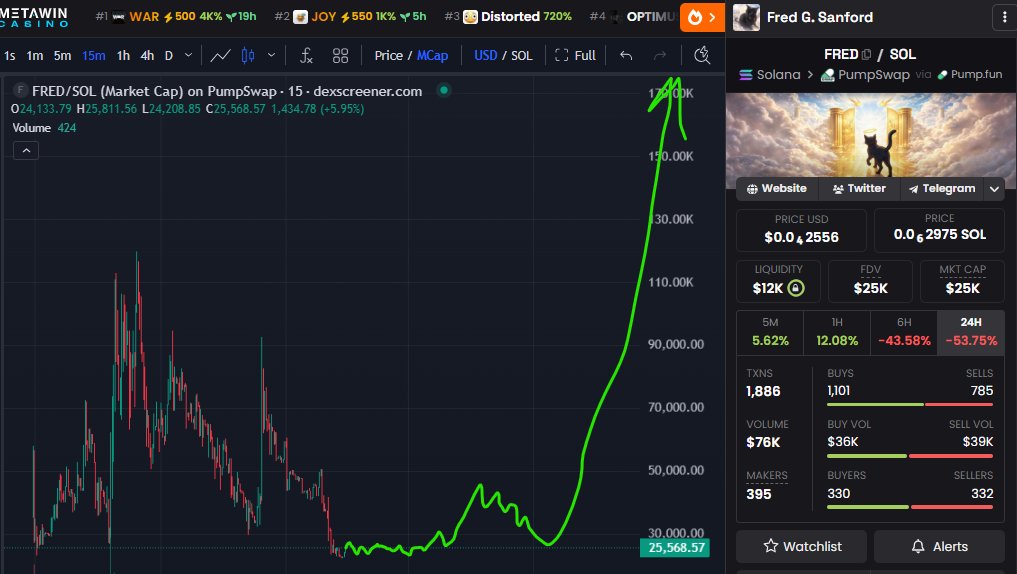Open the chart quick search icon
Viewport: 1017px width, 574px height.
[702, 56]
